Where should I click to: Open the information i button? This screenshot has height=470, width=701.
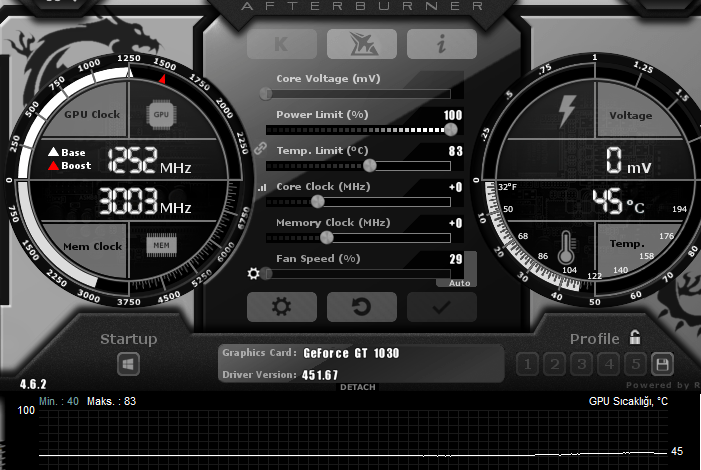pos(442,44)
